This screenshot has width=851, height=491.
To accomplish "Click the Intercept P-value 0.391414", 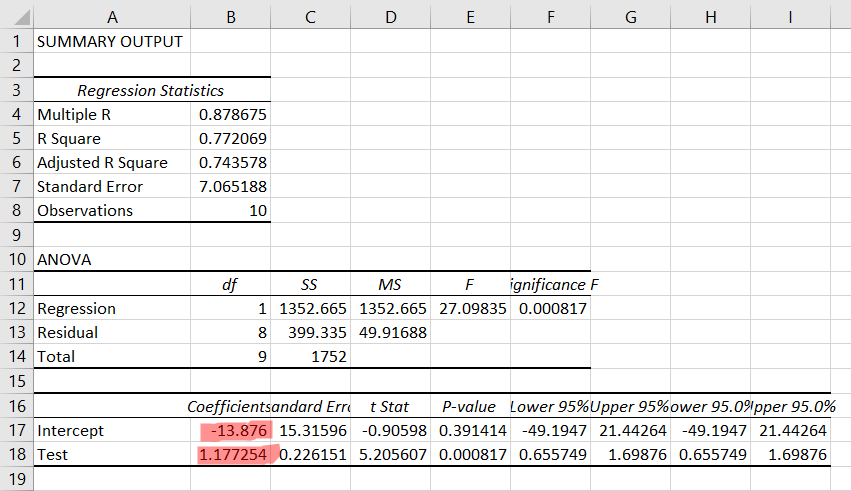I will tap(470, 430).
